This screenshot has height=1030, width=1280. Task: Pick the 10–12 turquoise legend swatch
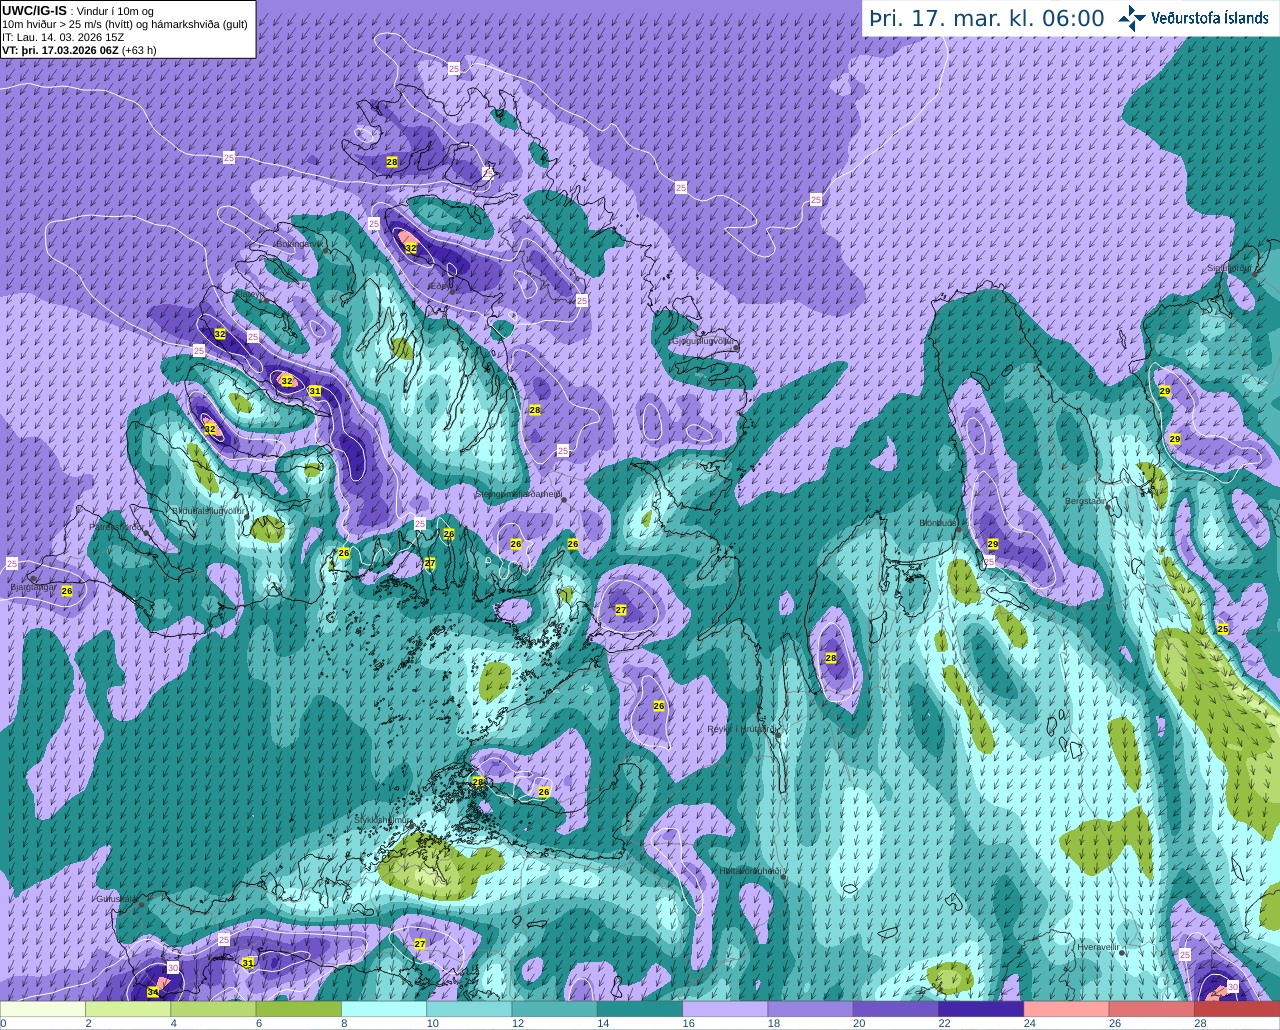[469, 1010]
